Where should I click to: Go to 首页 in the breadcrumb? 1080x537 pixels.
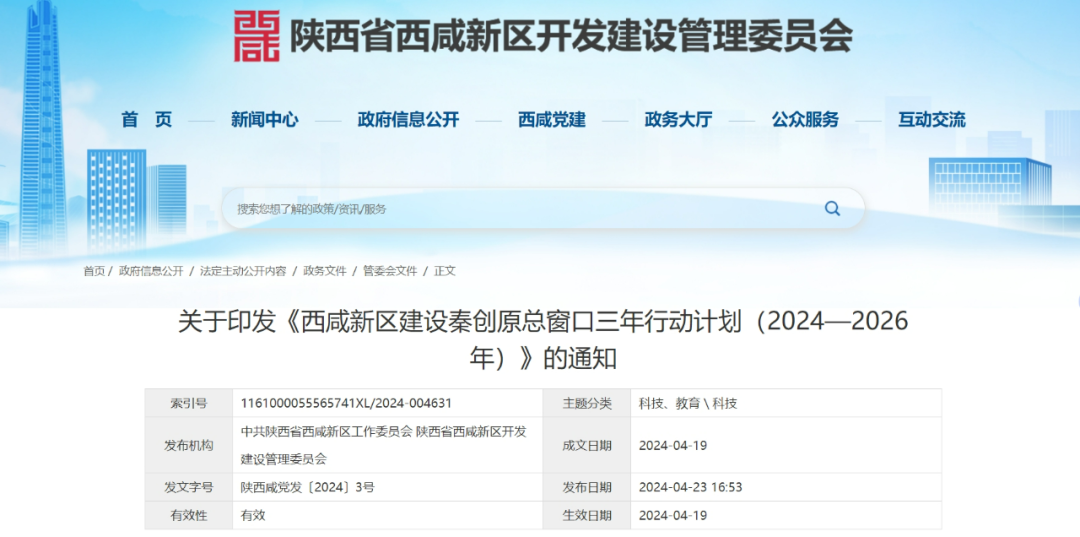click(94, 271)
